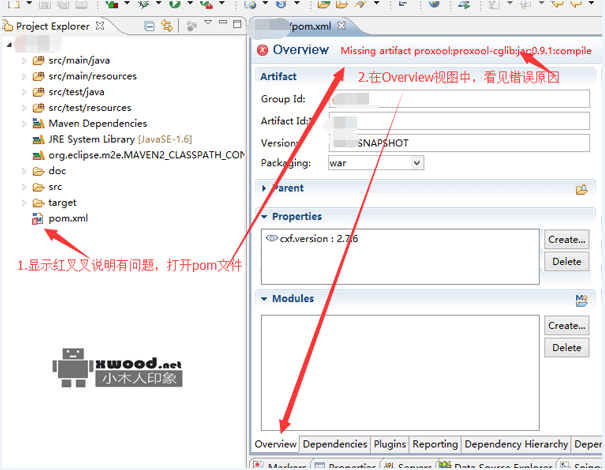Click the doc folder icon

[38, 171]
